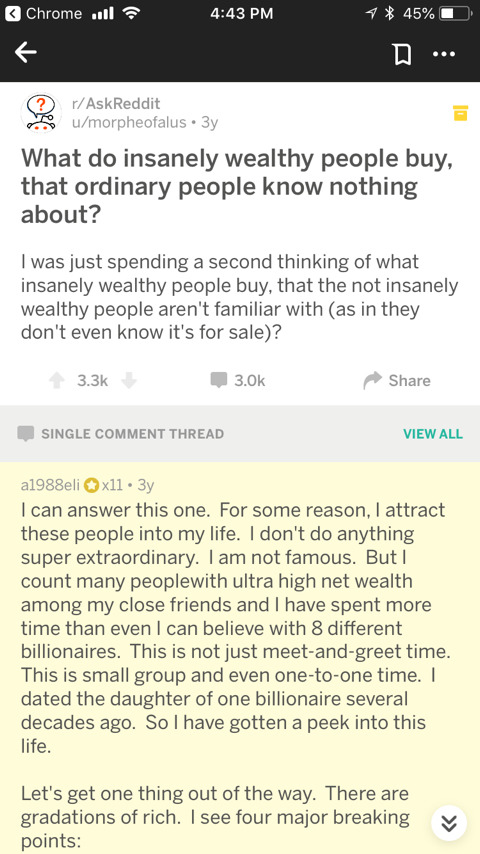Return to Chrome via status bar link

coord(45,14)
